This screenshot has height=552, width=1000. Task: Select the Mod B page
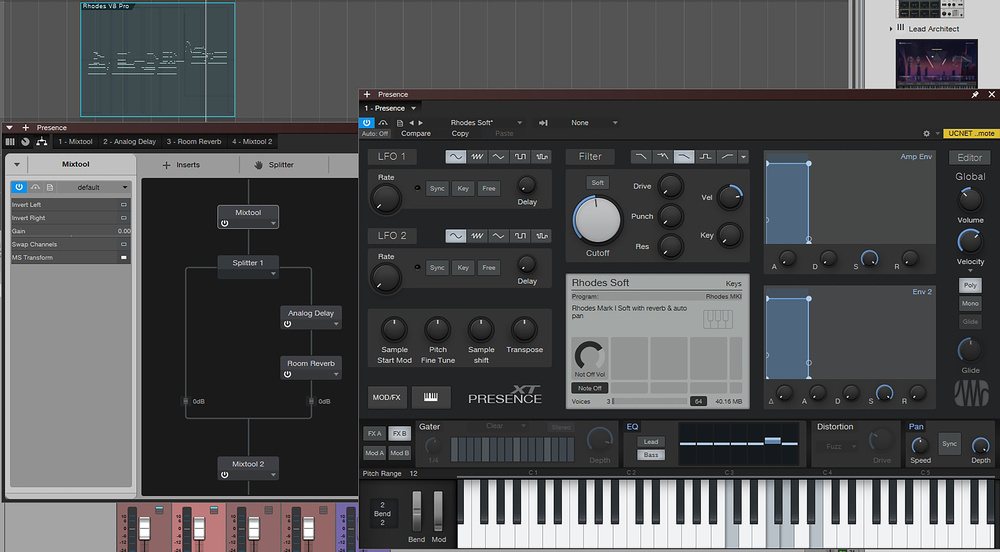(400, 453)
